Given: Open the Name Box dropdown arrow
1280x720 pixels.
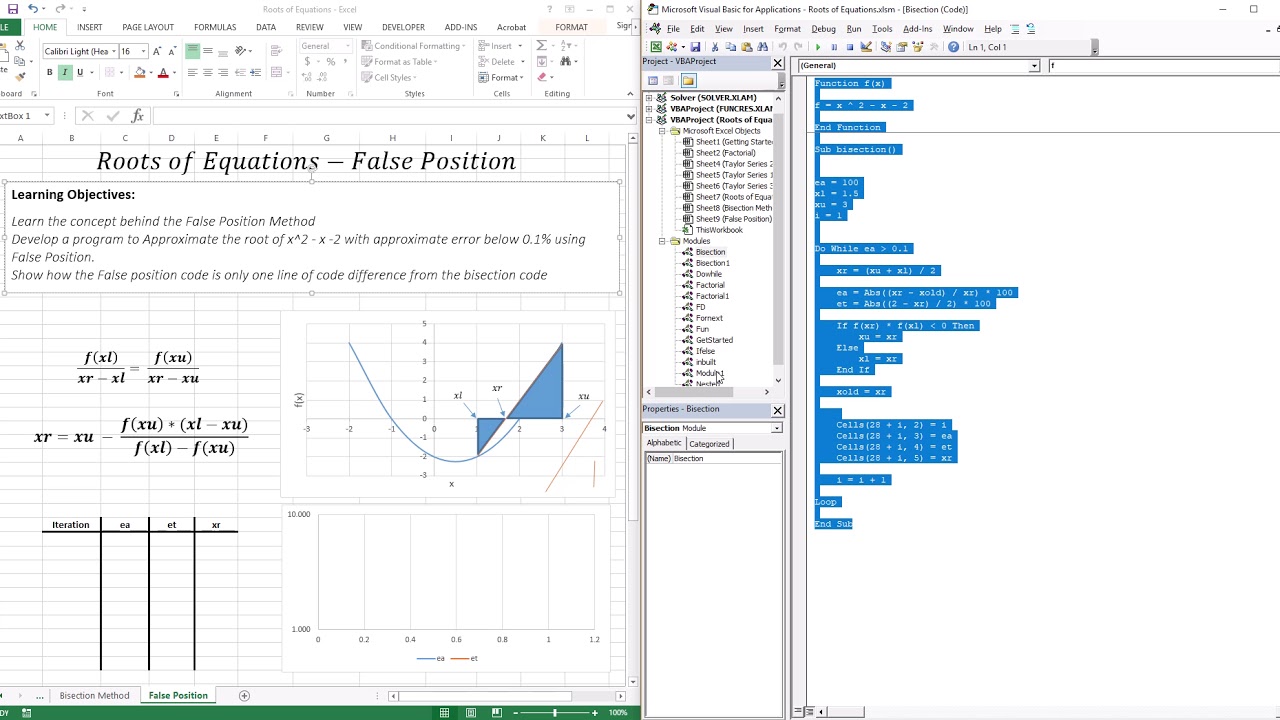Looking at the screenshot, I should (x=46, y=116).
